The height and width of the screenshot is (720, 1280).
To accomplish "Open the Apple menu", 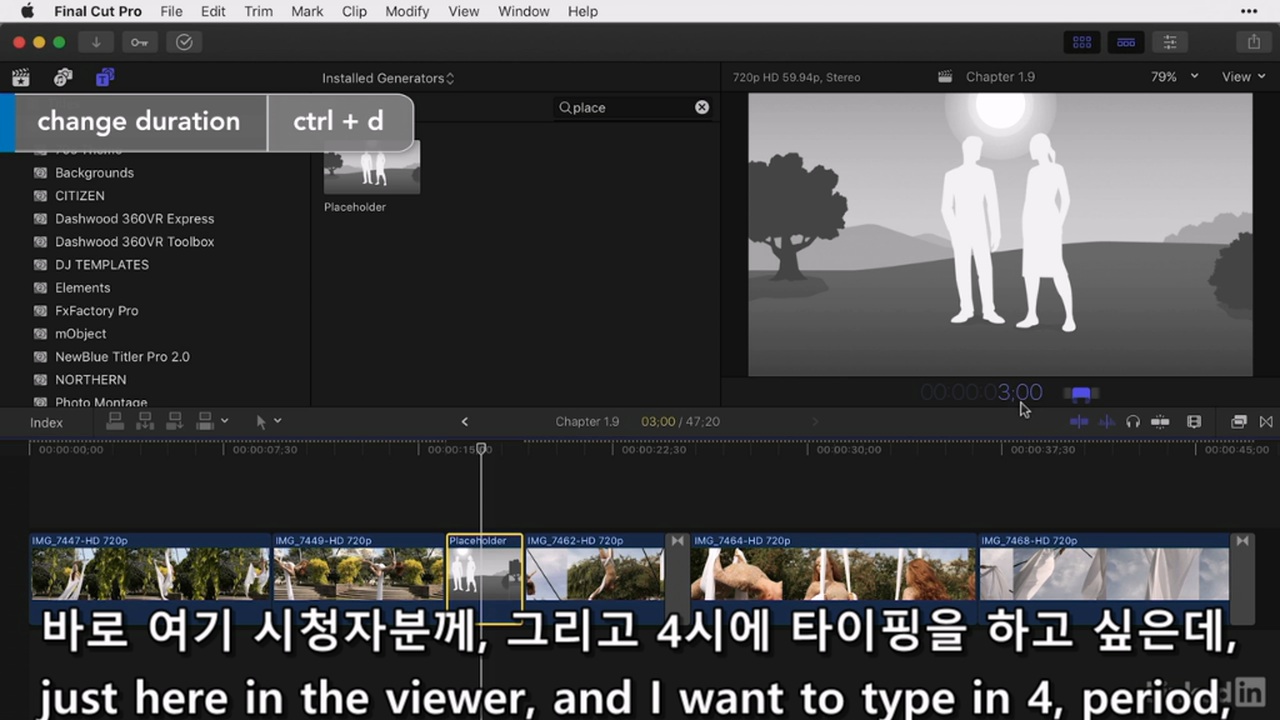I will click(27, 12).
